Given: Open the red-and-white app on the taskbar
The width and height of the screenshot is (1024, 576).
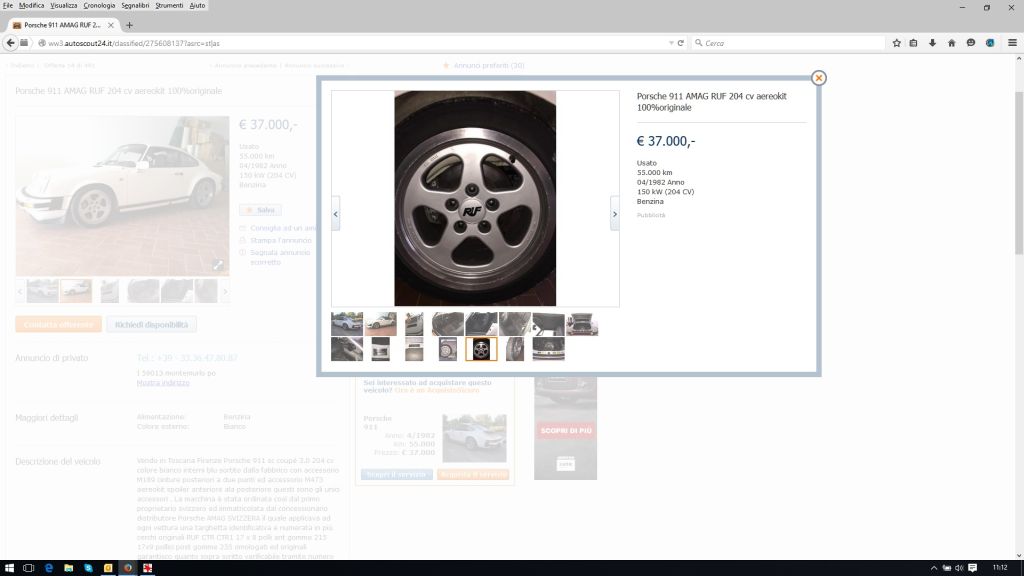Looking at the screenshot, I should coord(148,568).
